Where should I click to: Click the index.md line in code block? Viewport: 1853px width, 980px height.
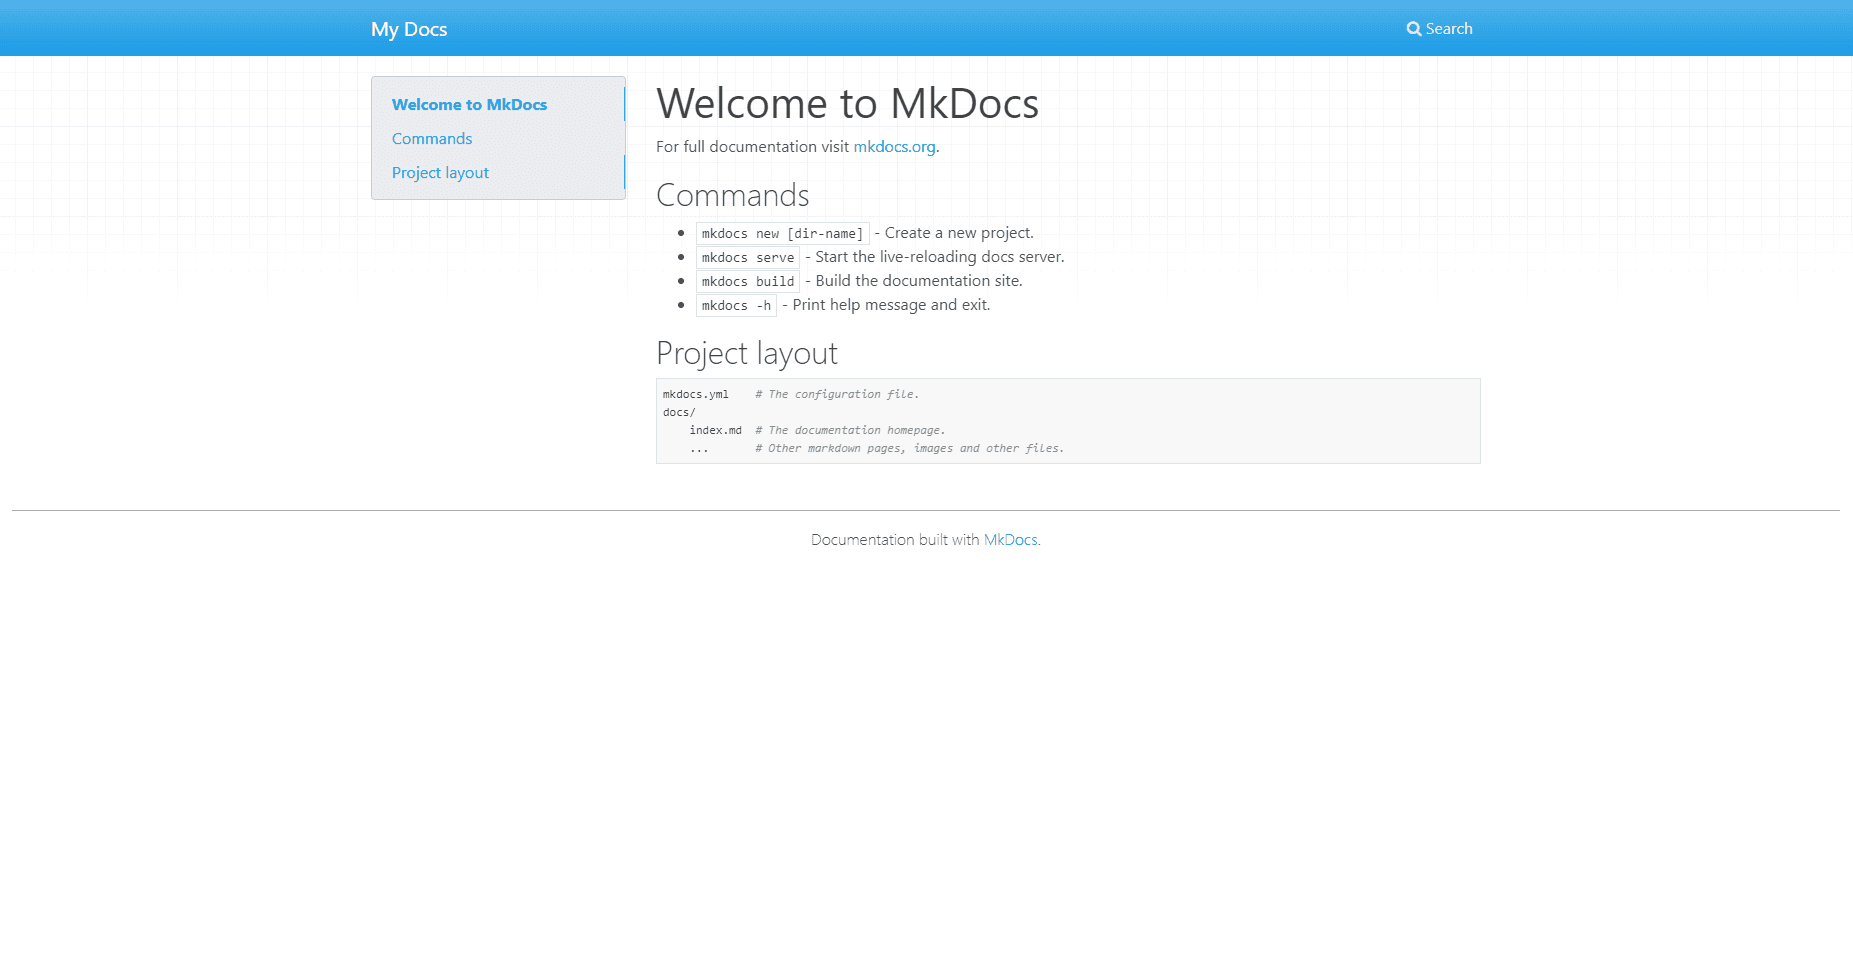716,430
